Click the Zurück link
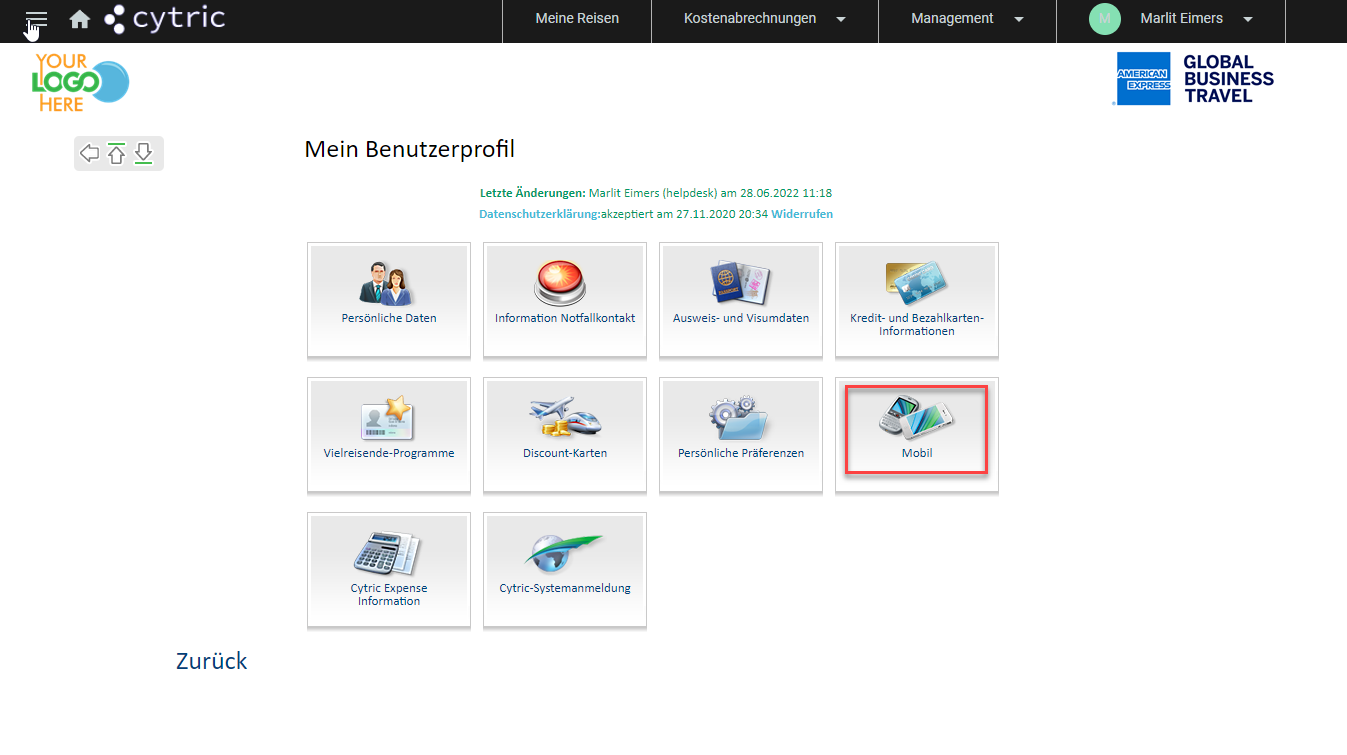 click(212, 661)
